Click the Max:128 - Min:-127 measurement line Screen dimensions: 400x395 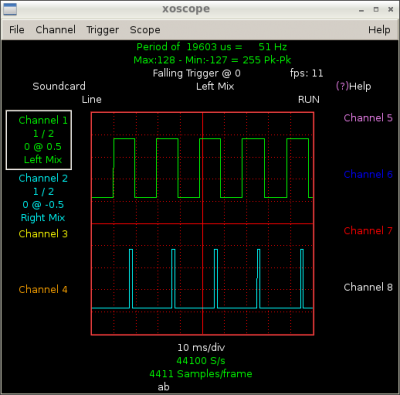(x=212, y=60)
